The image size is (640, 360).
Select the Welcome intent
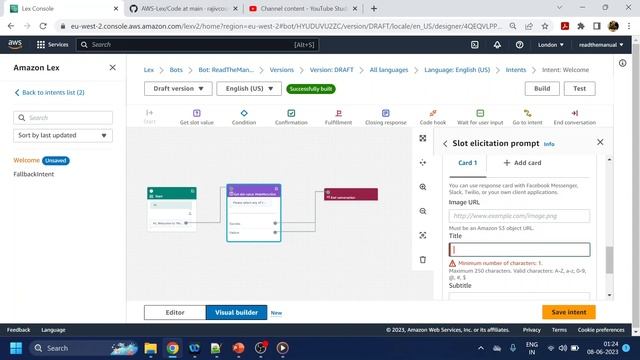pos(27,160)
